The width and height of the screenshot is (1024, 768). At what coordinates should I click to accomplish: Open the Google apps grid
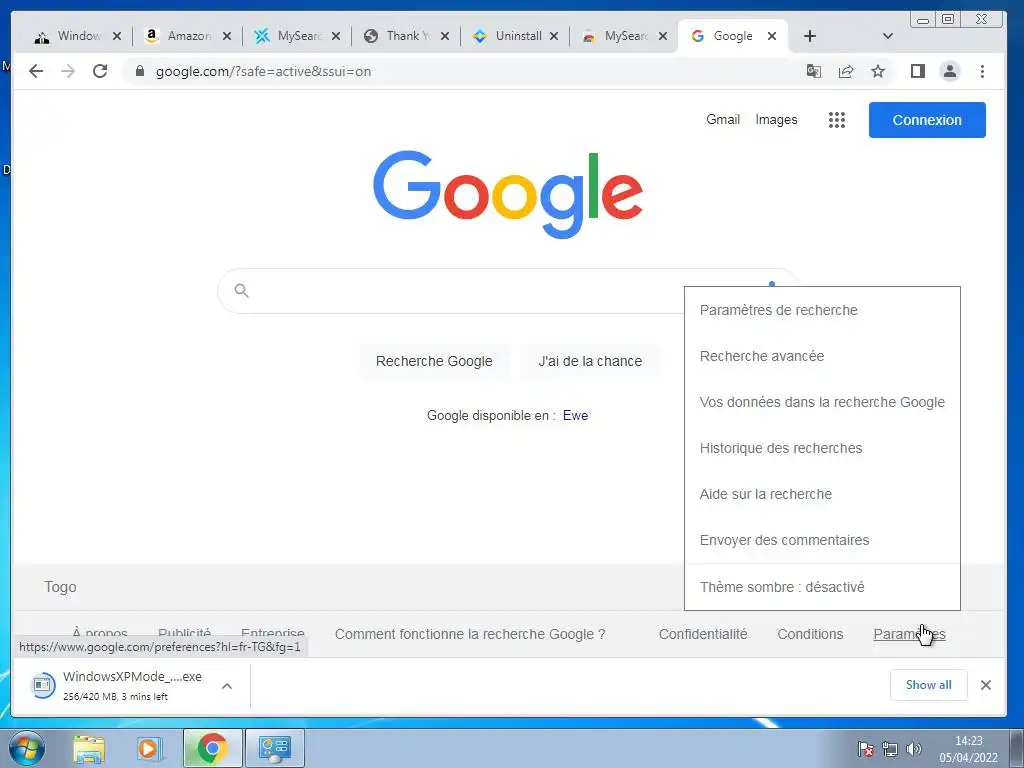(837, 120)
